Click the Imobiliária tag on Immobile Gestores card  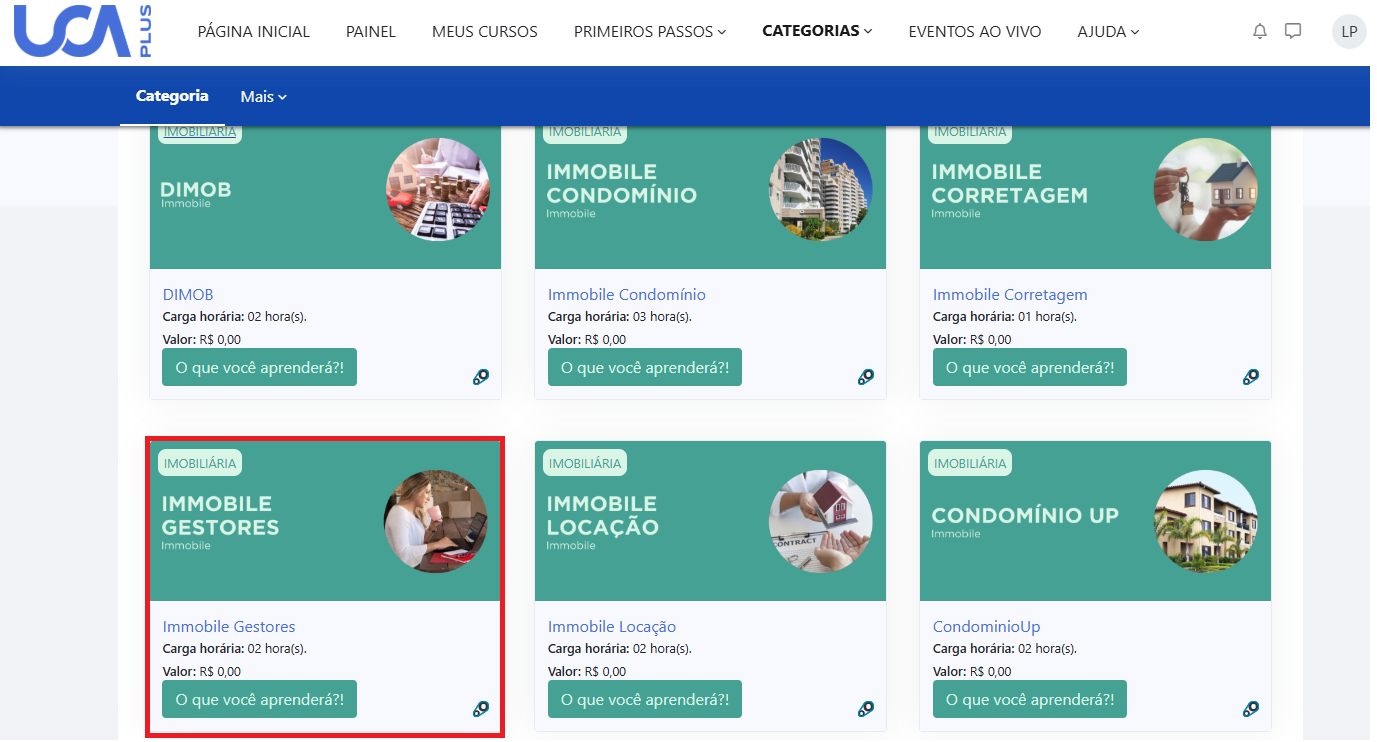pyautogui.click(x=200, y=463)
